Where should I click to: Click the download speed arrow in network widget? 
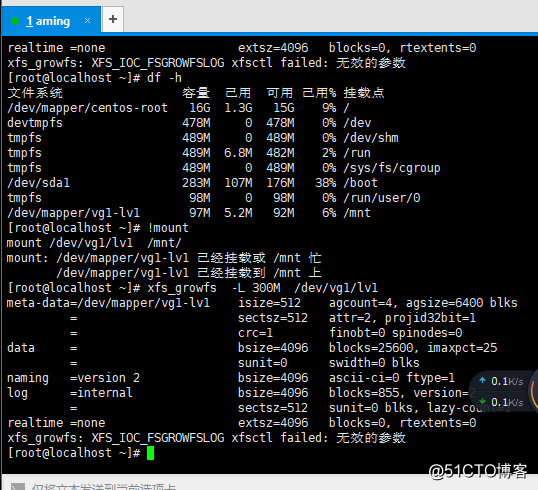point(482,401)
